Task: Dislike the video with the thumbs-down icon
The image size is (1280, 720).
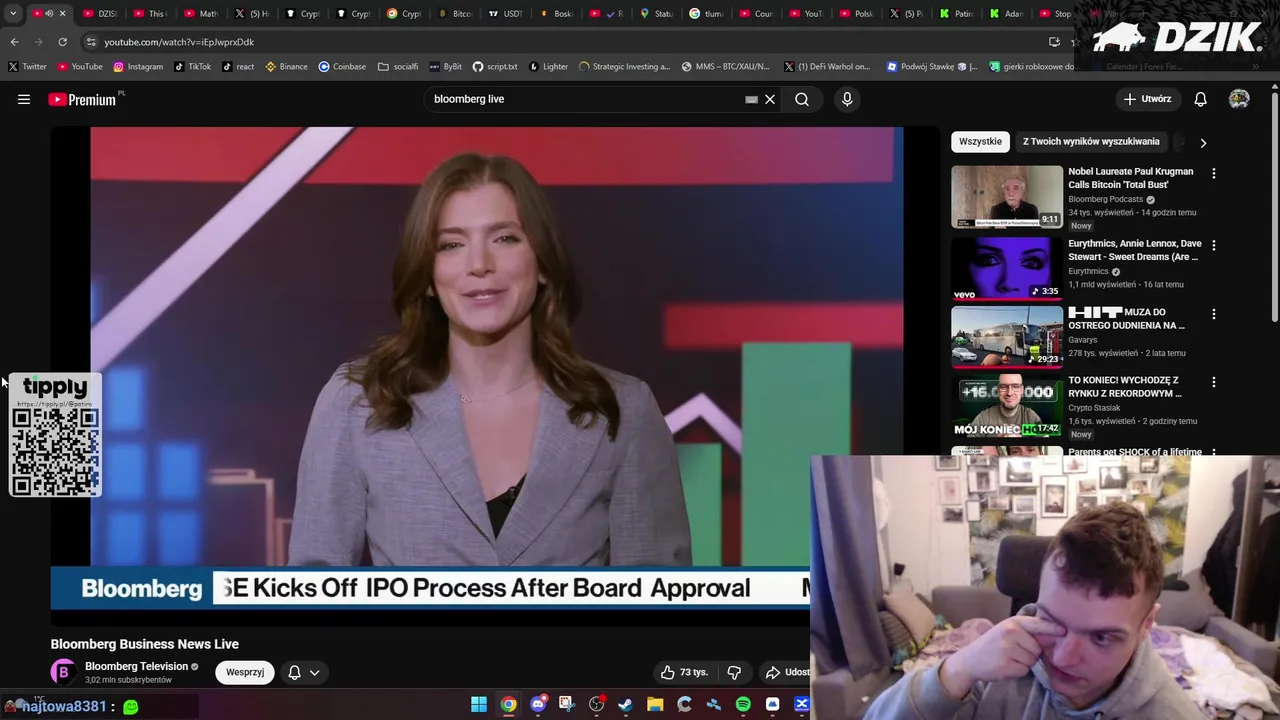Action: pyautogui.click(x=734, y=672)
